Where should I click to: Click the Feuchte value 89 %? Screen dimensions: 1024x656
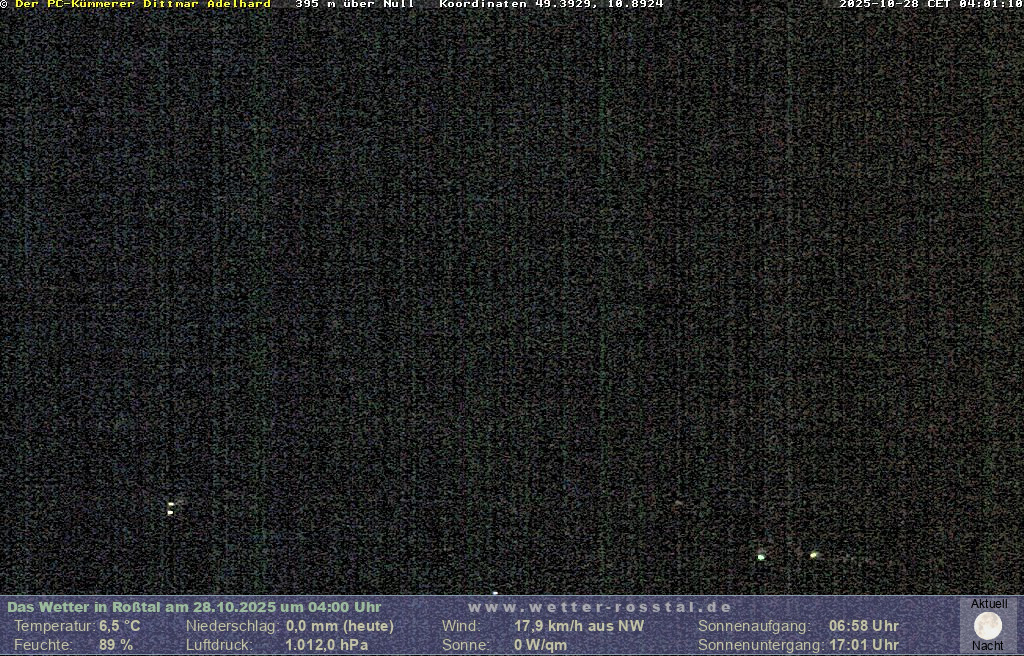(x=116, y=645)
